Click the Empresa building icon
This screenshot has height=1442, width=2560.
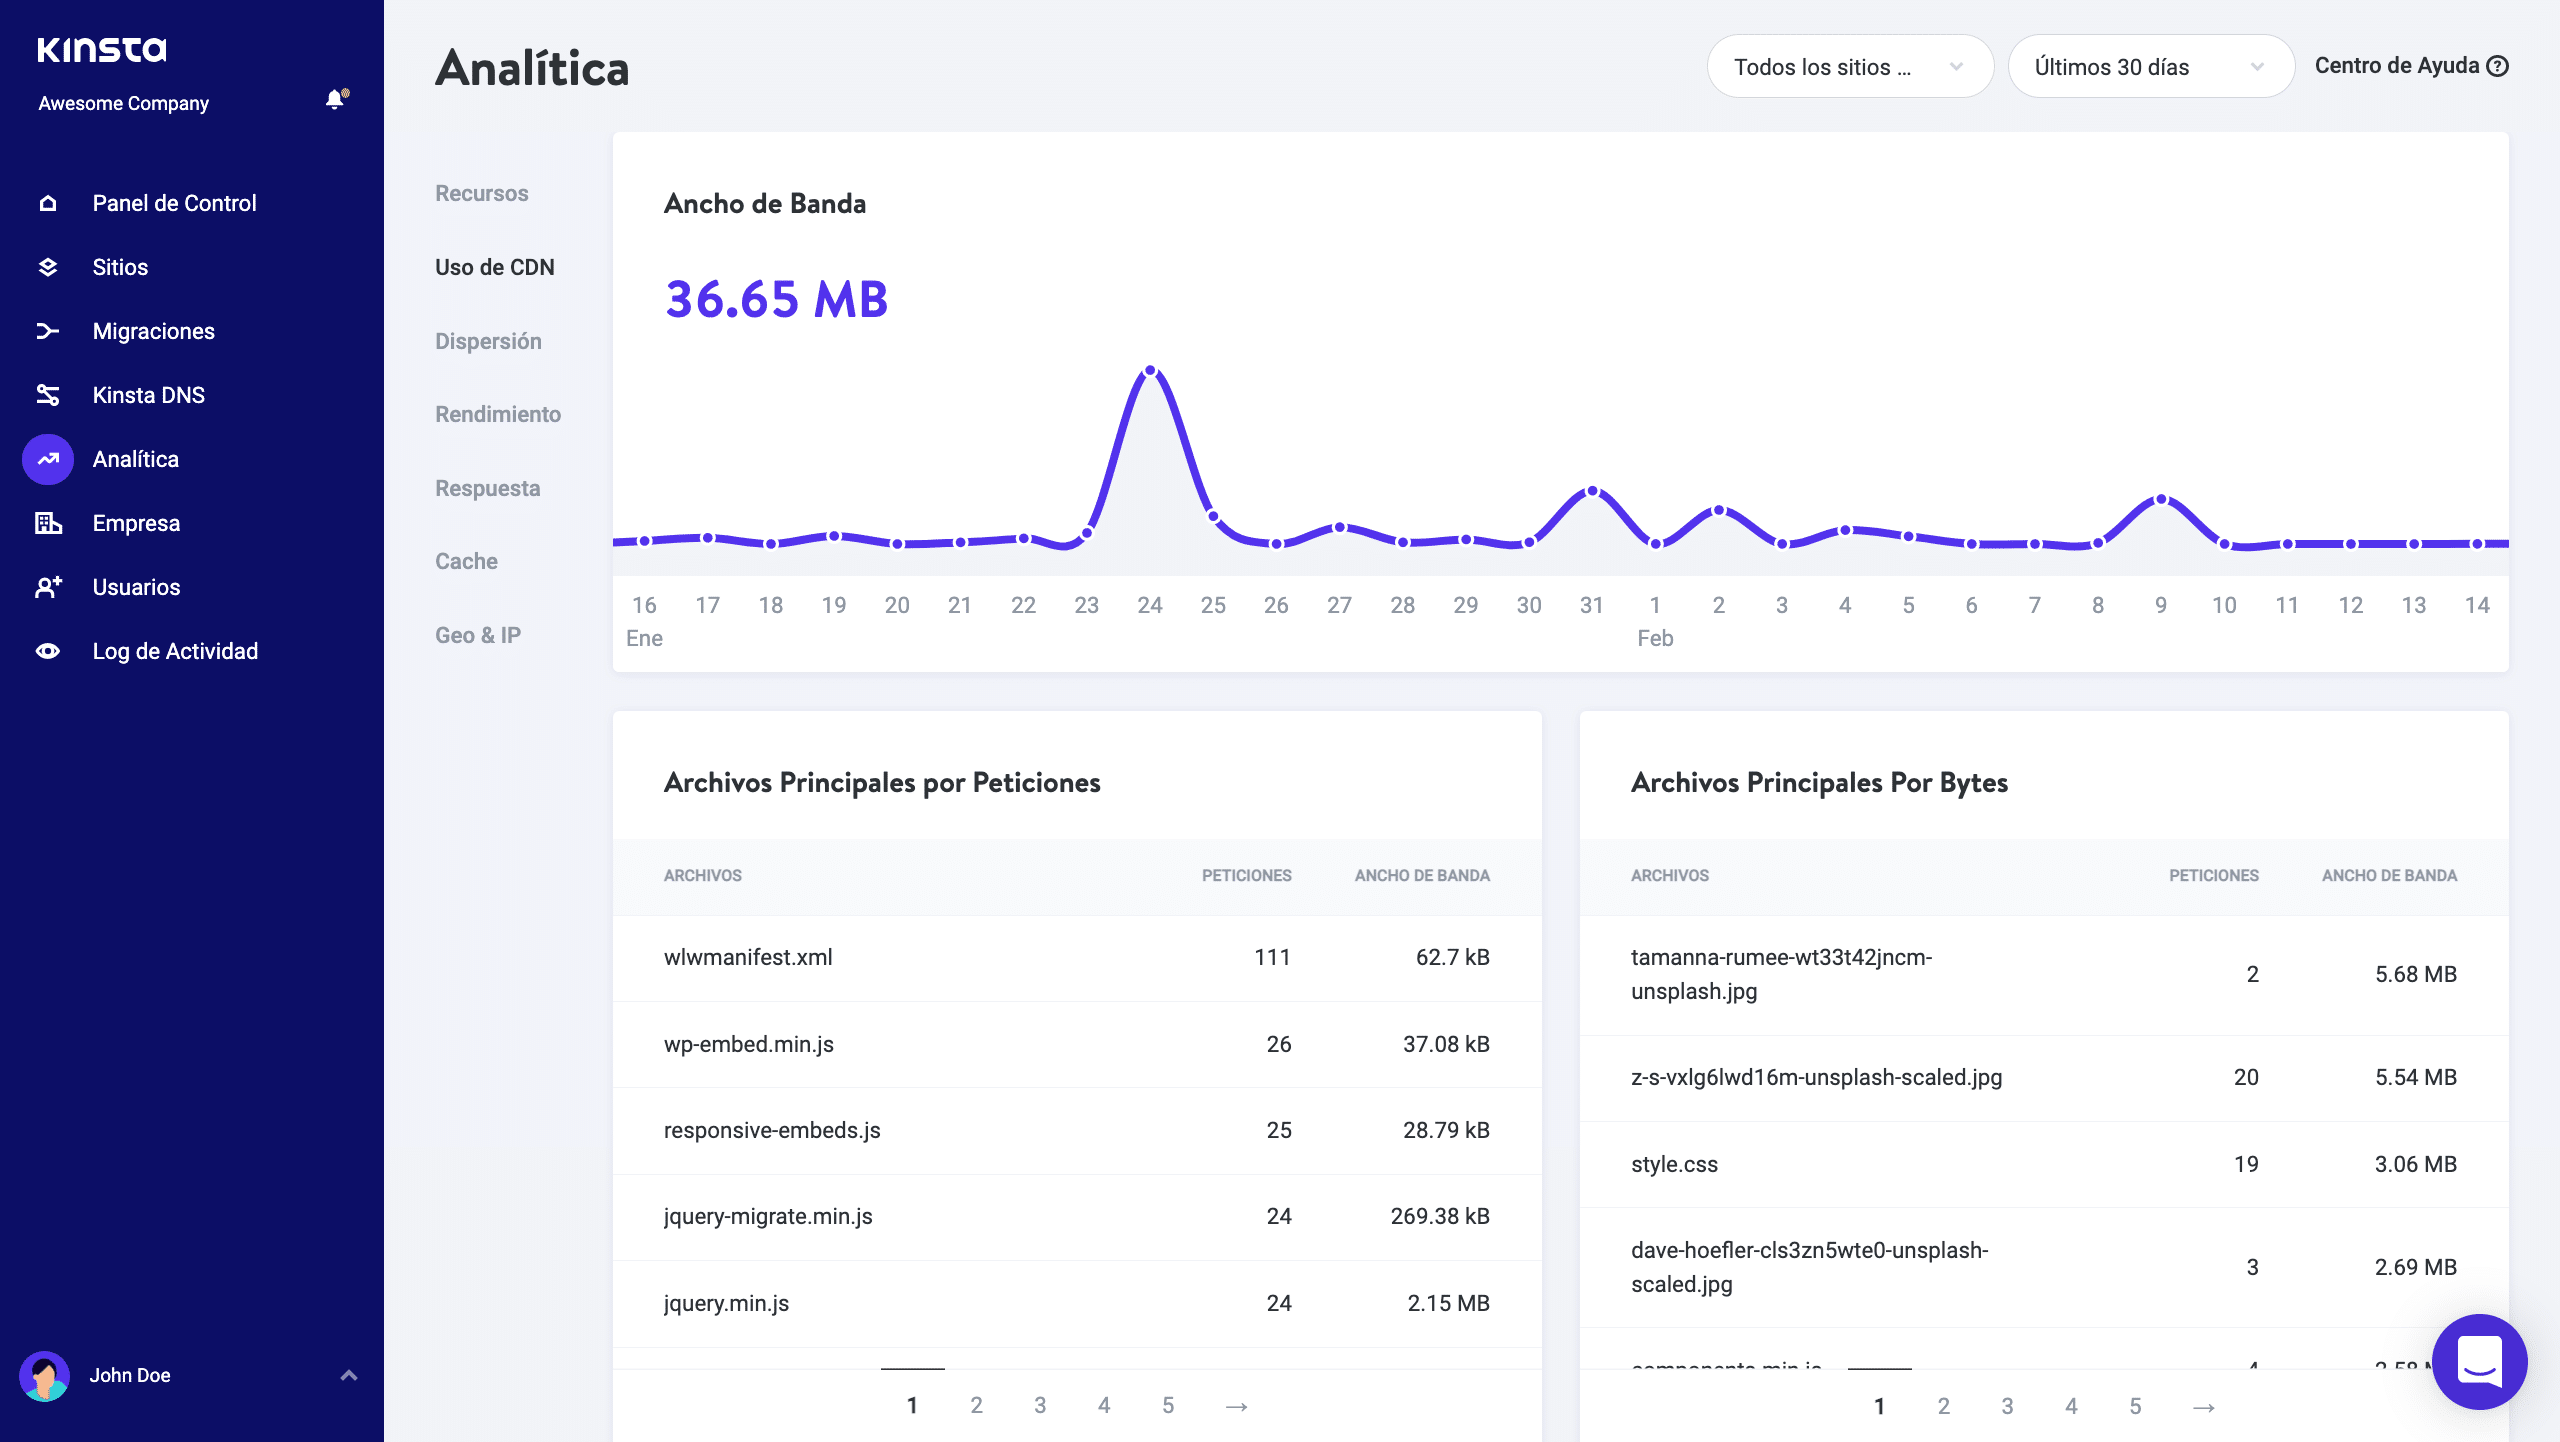48,523
